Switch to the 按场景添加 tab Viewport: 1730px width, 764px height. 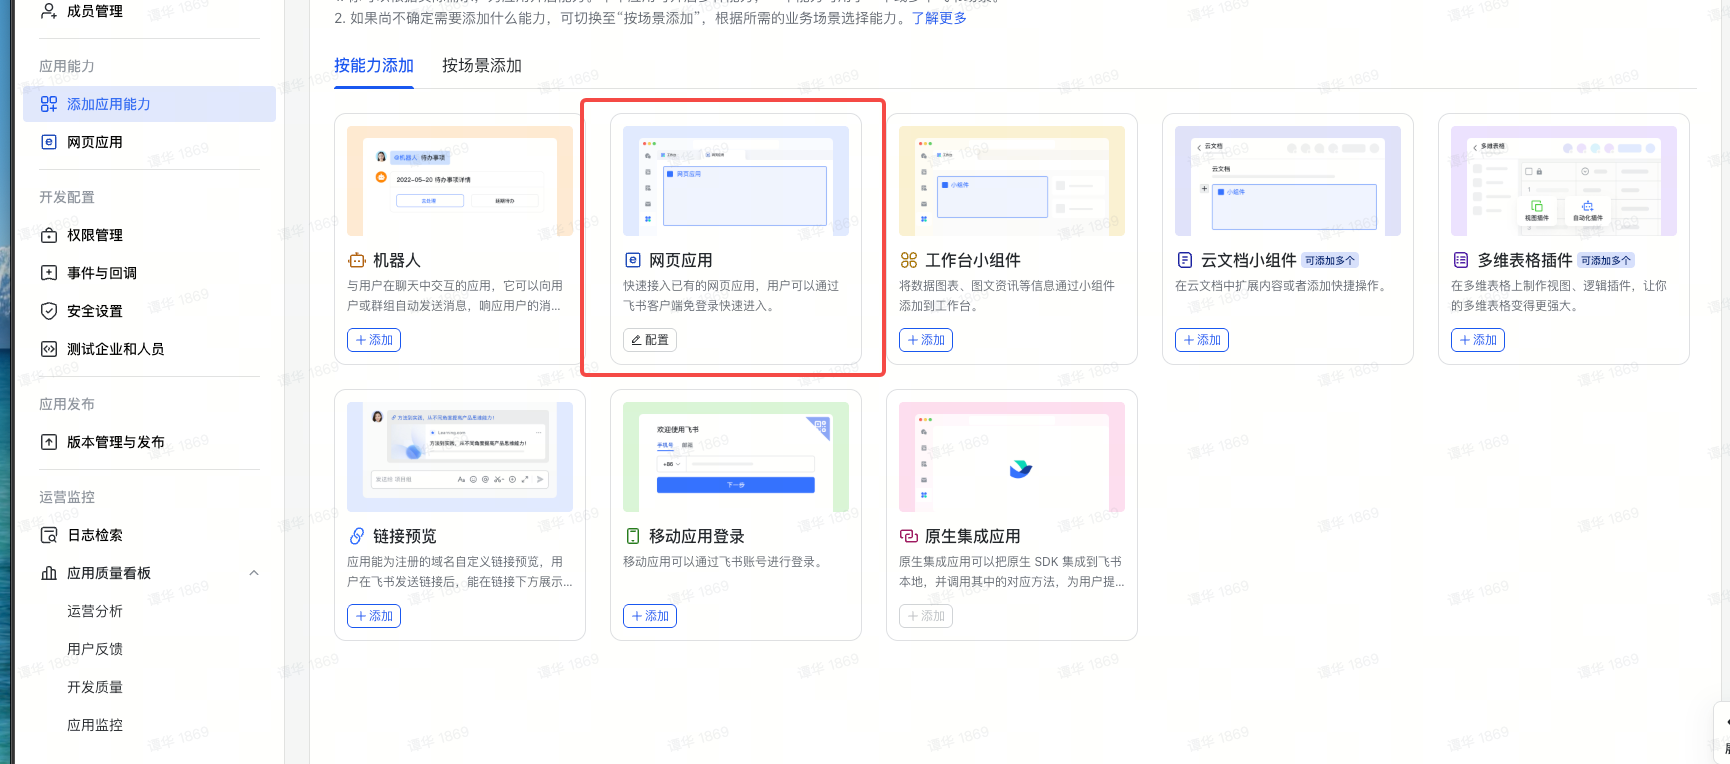click(x=482, y=66)
